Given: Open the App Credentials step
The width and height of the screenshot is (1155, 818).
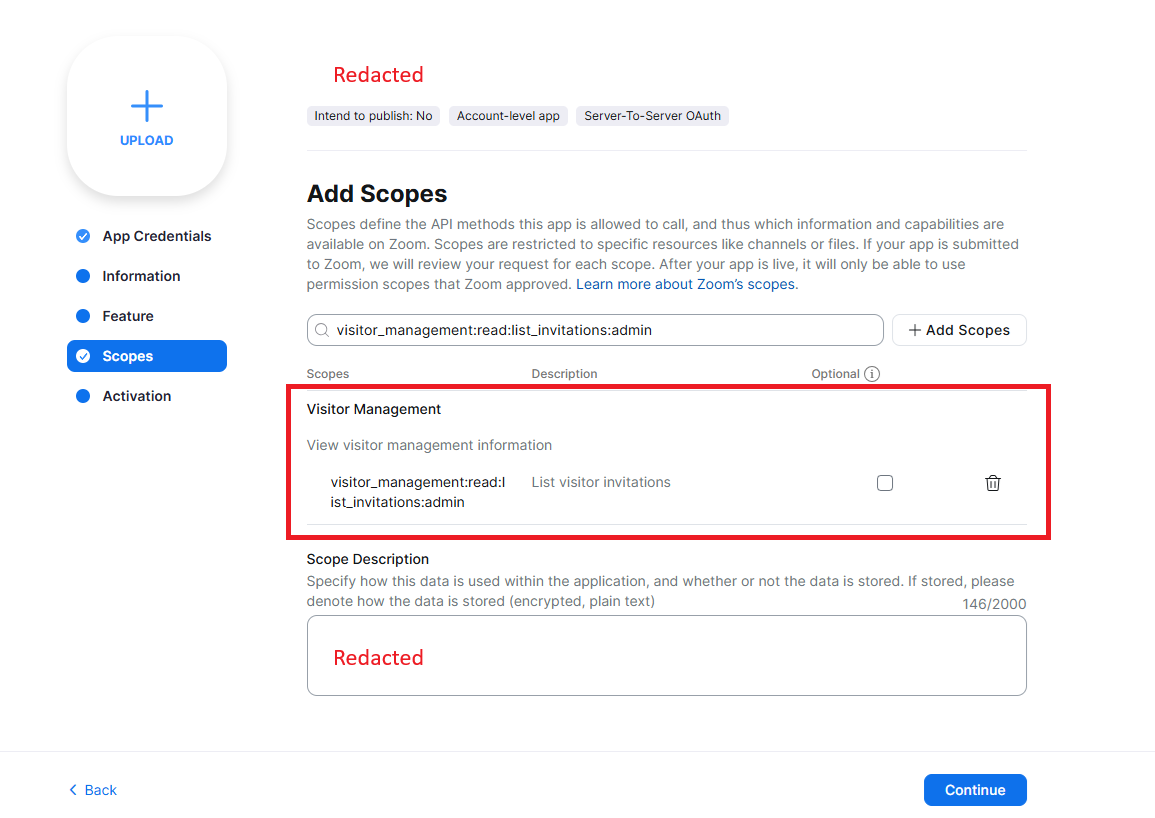Looking at the screenshot, I should tap(157, 236).
